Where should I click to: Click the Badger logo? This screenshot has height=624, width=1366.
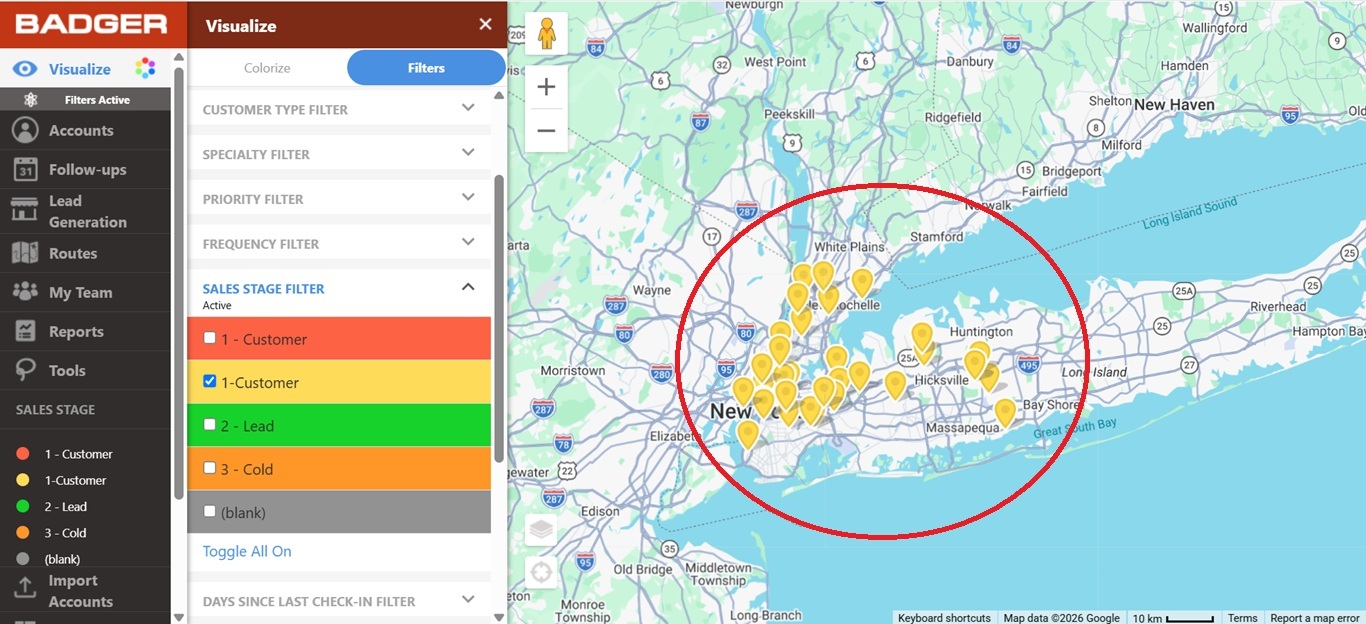coord(91,24)
